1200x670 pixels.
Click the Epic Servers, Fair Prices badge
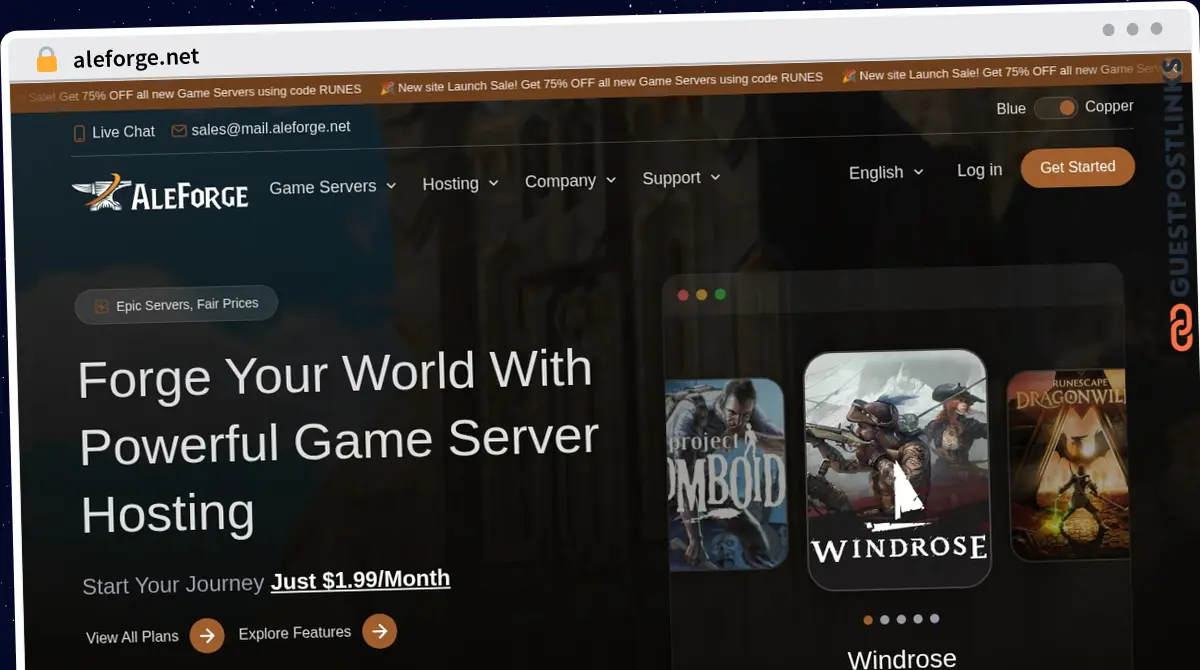tap(176, 305)
